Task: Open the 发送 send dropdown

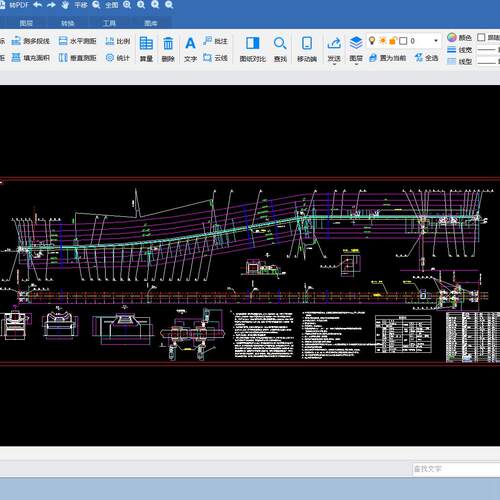Action: [x=334, y=49]
